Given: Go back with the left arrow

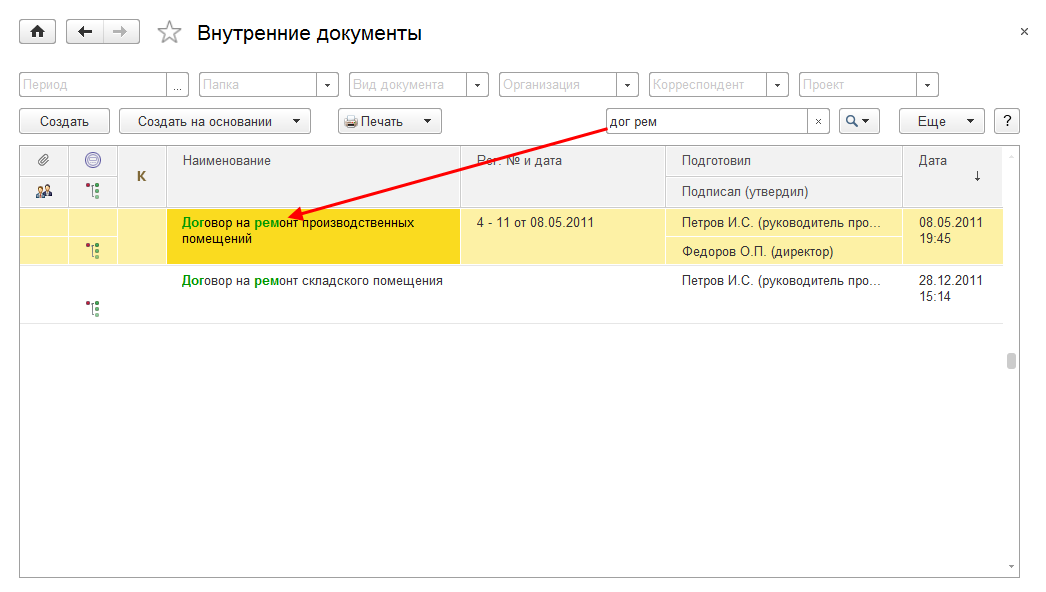Looking at the screenshot, I should tap(85, 32).
